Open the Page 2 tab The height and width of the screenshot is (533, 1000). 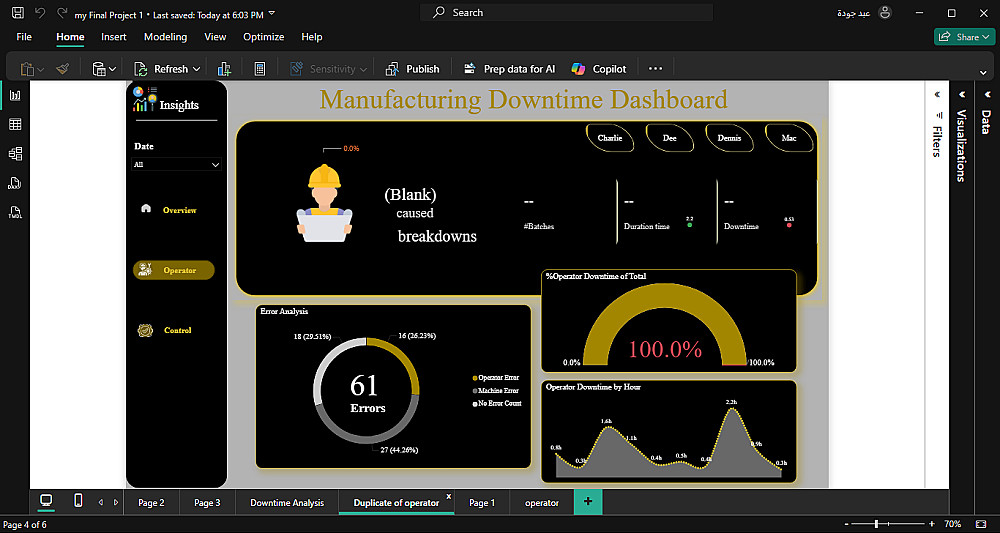[x=151, y=502]
